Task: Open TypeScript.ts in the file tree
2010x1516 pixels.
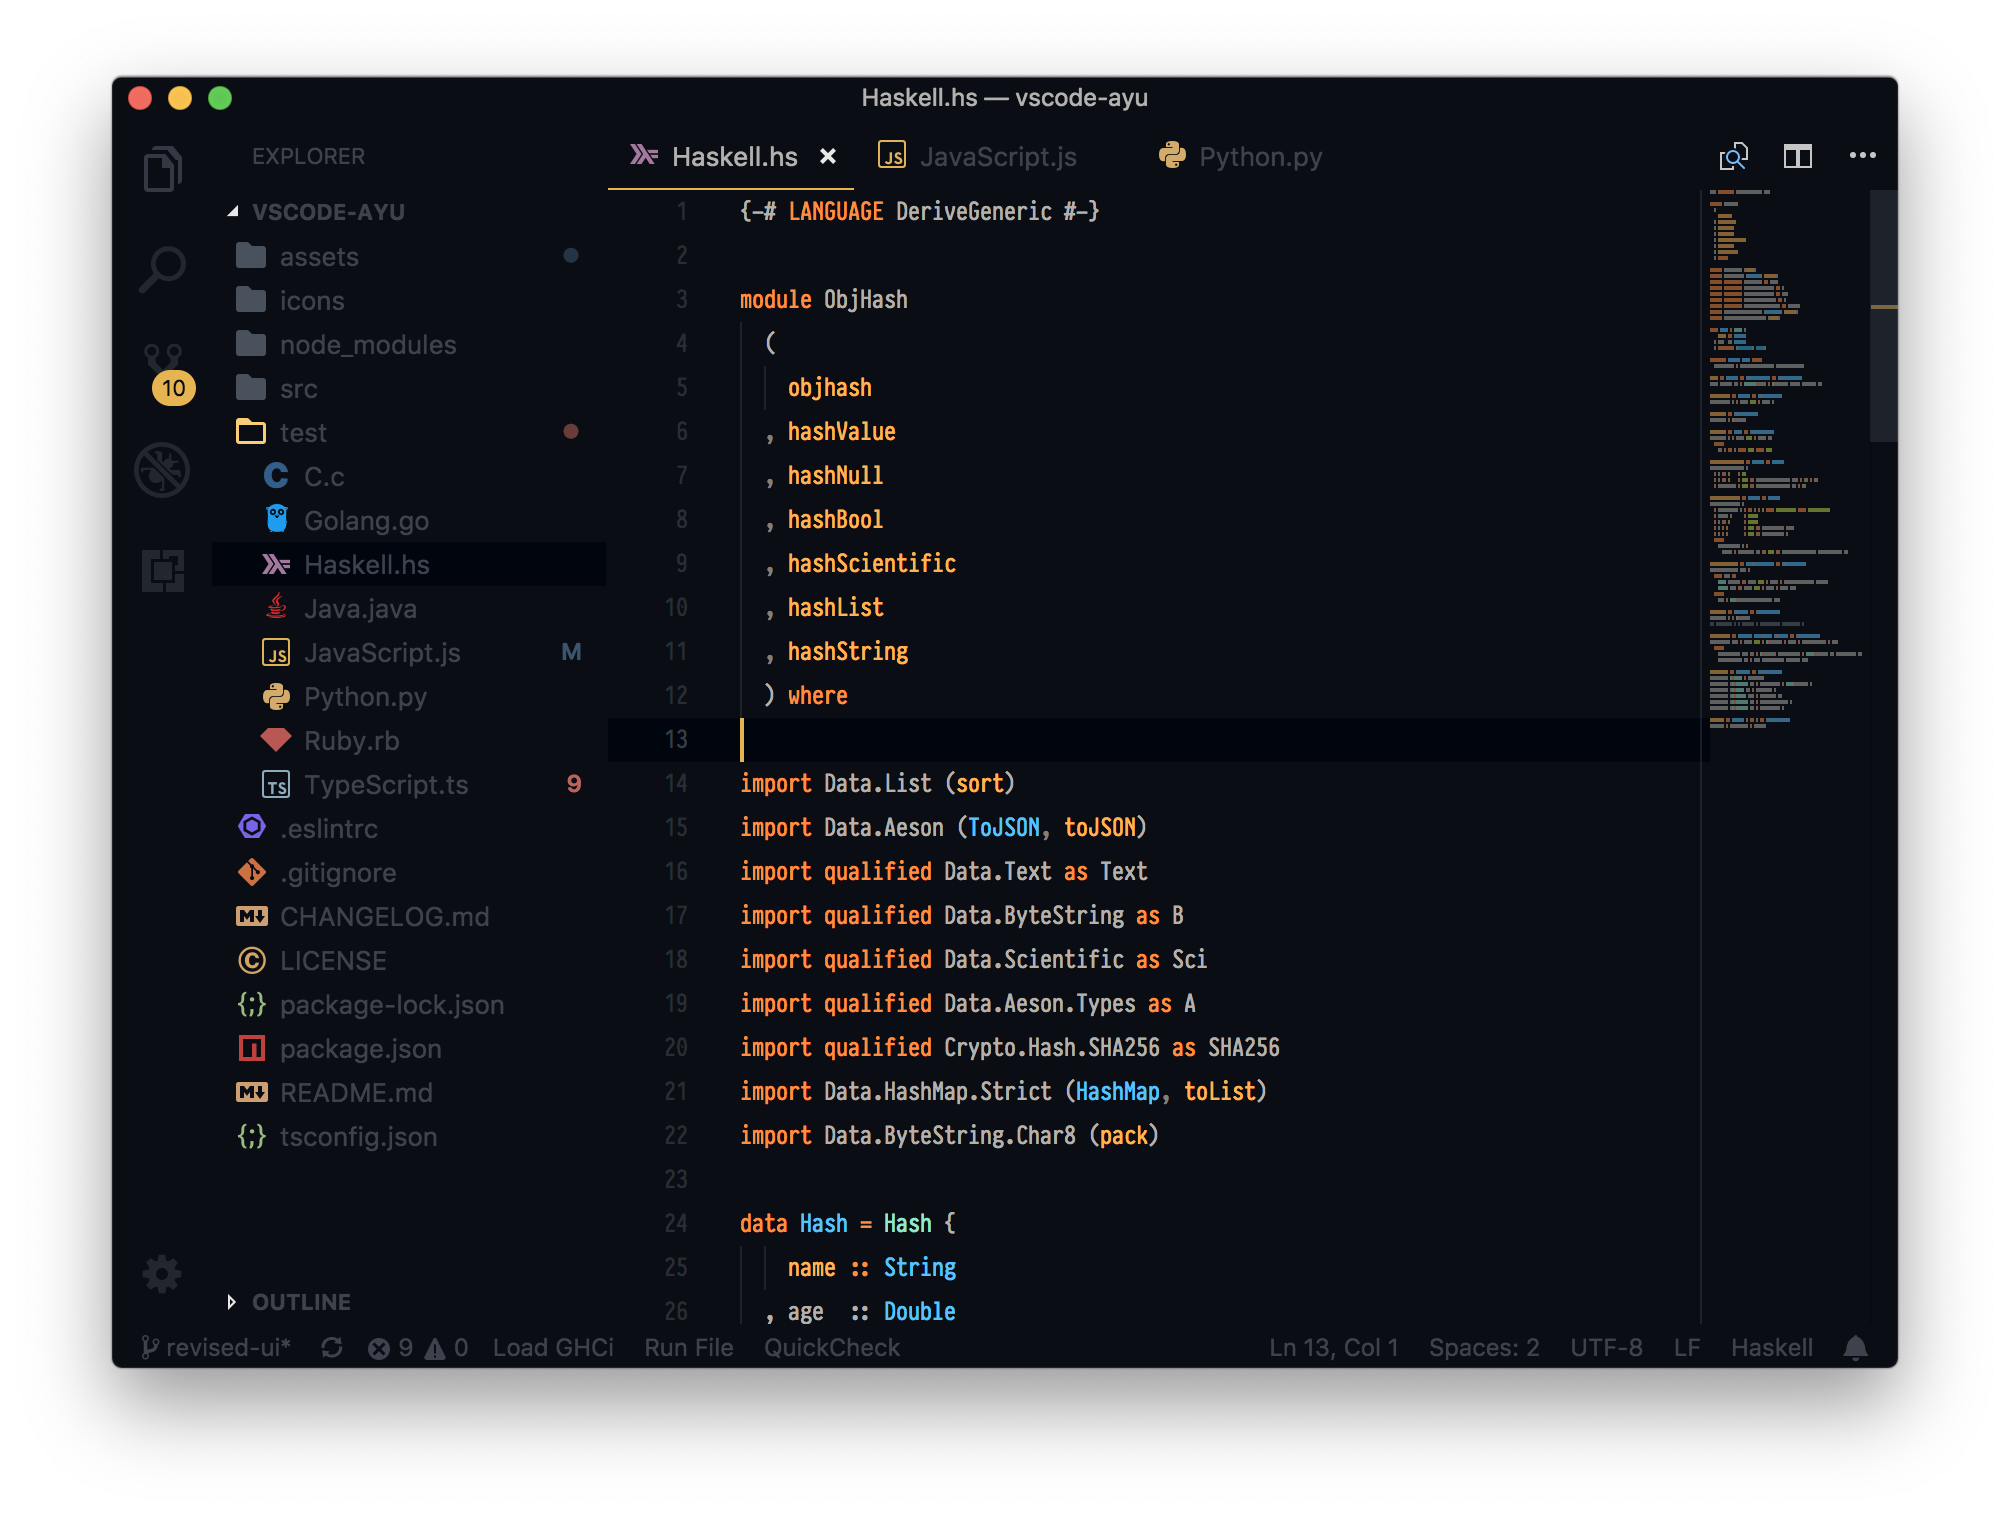Action: pyautogui.click(x=385, y=785)
